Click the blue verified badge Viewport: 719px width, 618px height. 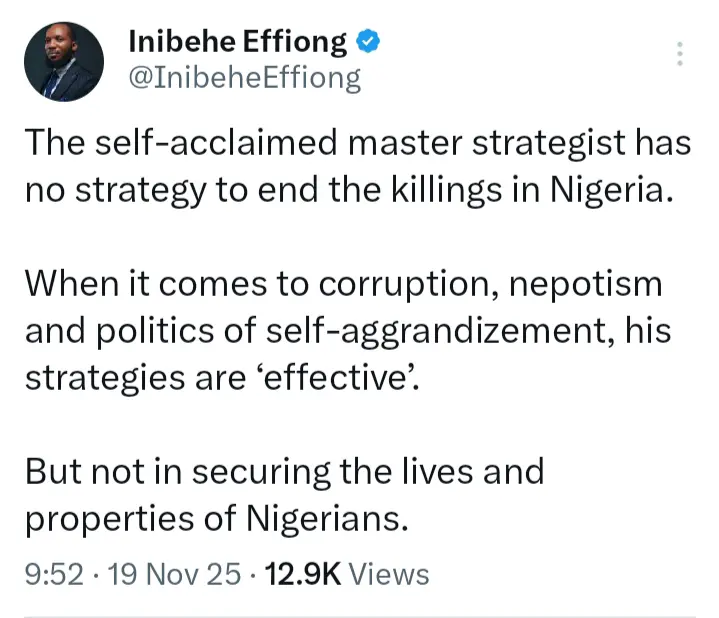(x=368, y=43)
